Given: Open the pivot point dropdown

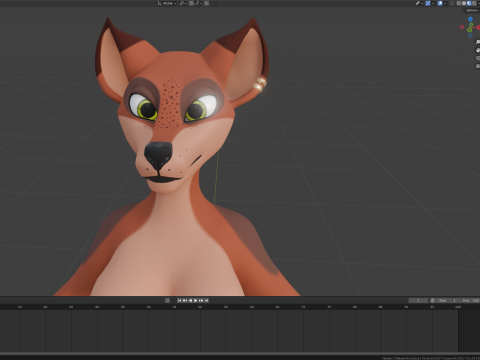Looking at the screenshot, I should click(x=183, y=3).
